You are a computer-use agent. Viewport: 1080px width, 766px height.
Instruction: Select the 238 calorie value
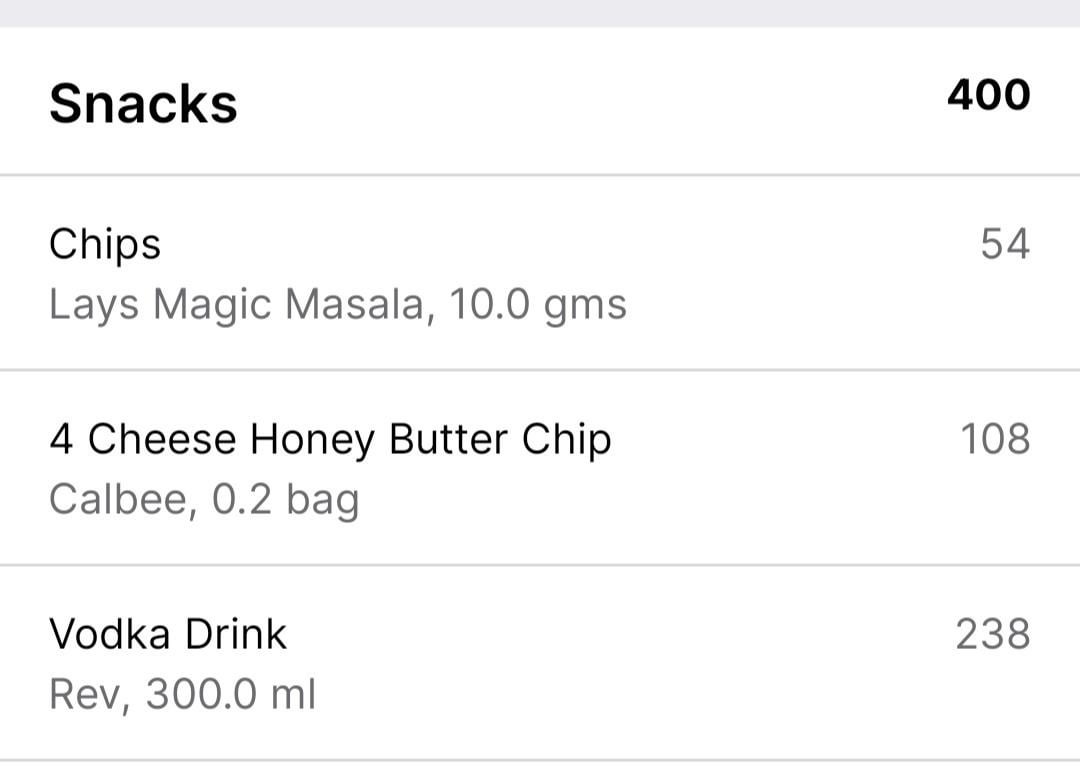[x=992, y=634]
